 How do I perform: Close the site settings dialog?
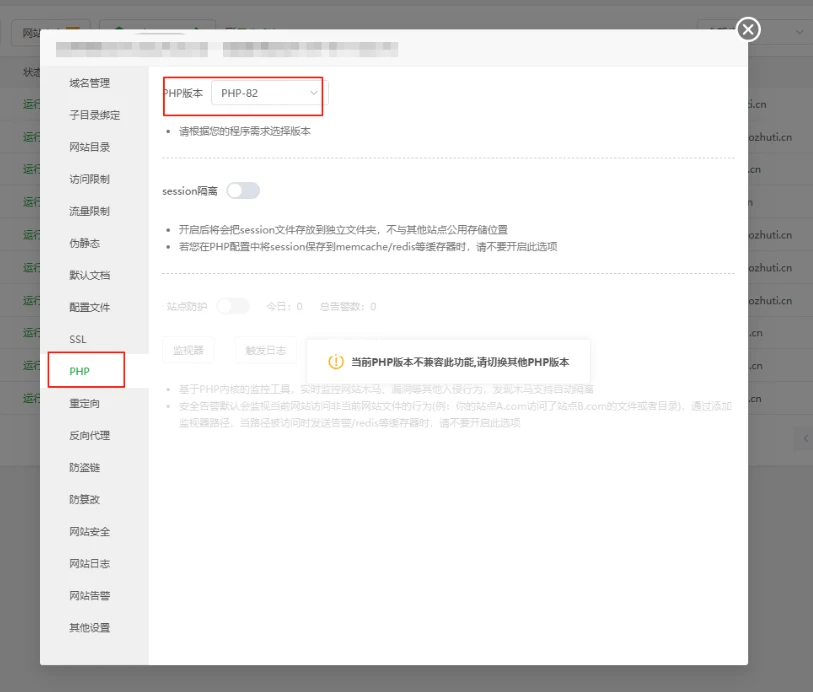point(747,30)
